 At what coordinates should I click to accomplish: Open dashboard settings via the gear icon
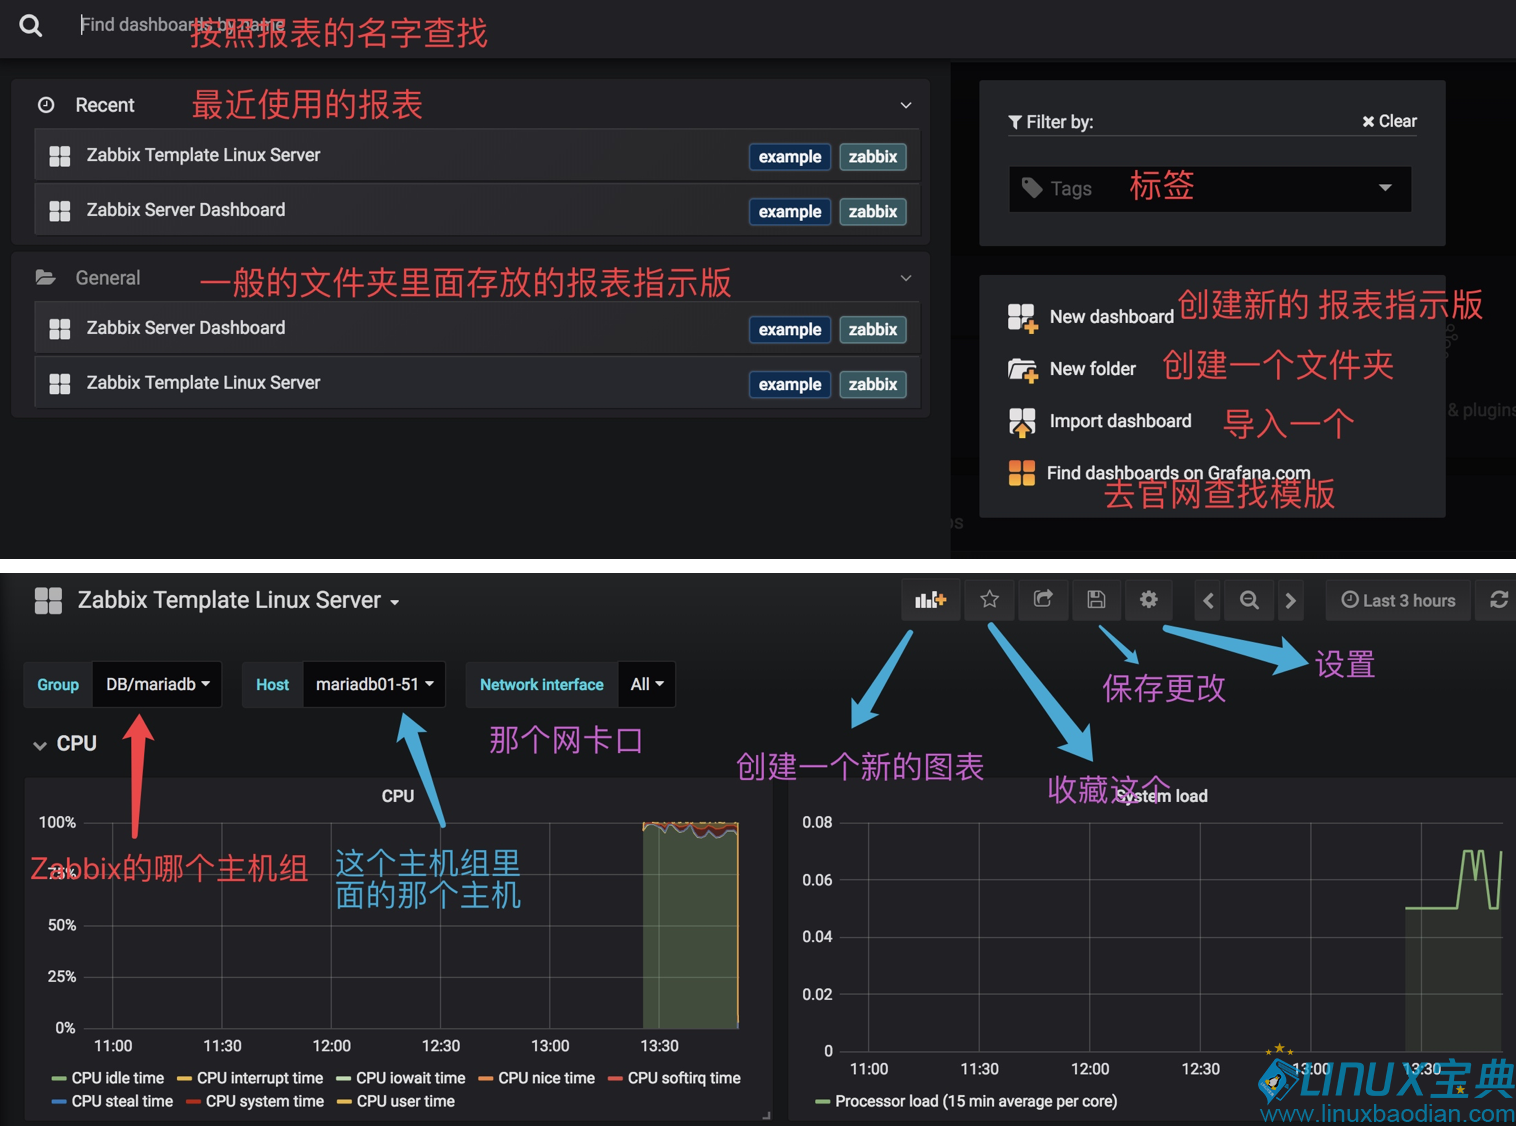(1149, 600)
